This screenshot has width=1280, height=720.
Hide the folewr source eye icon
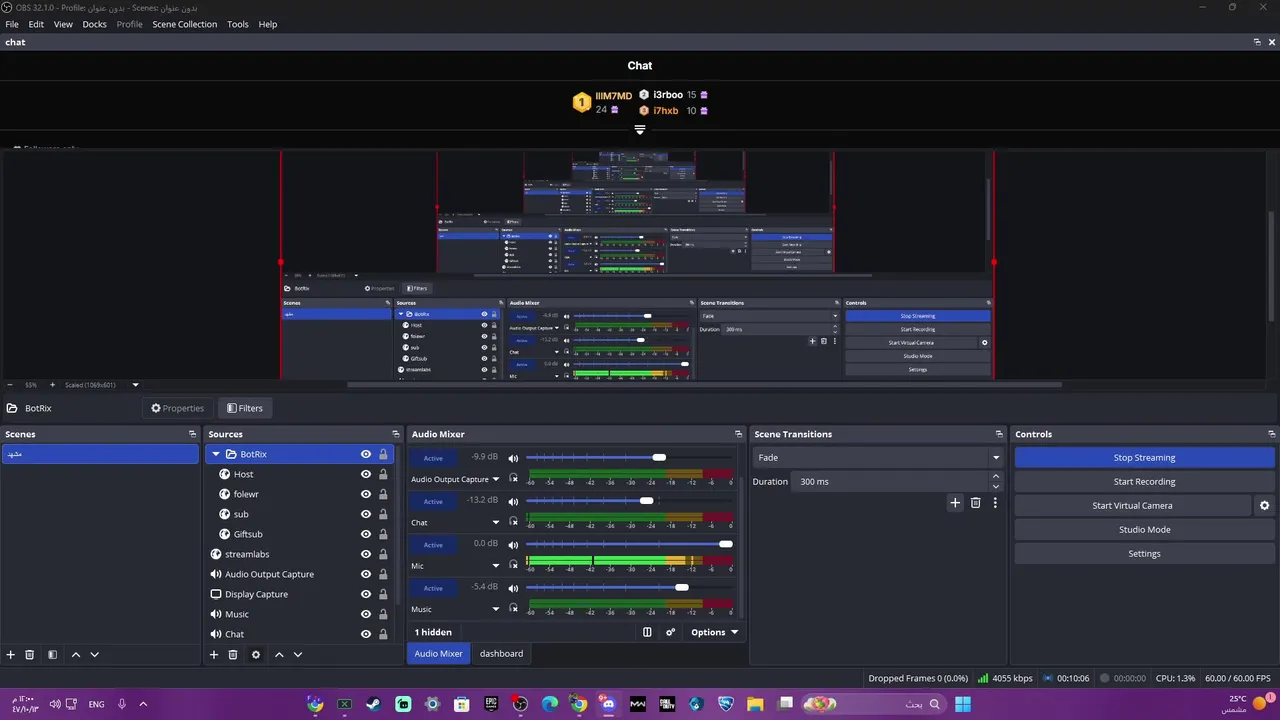tap(366, 494)
